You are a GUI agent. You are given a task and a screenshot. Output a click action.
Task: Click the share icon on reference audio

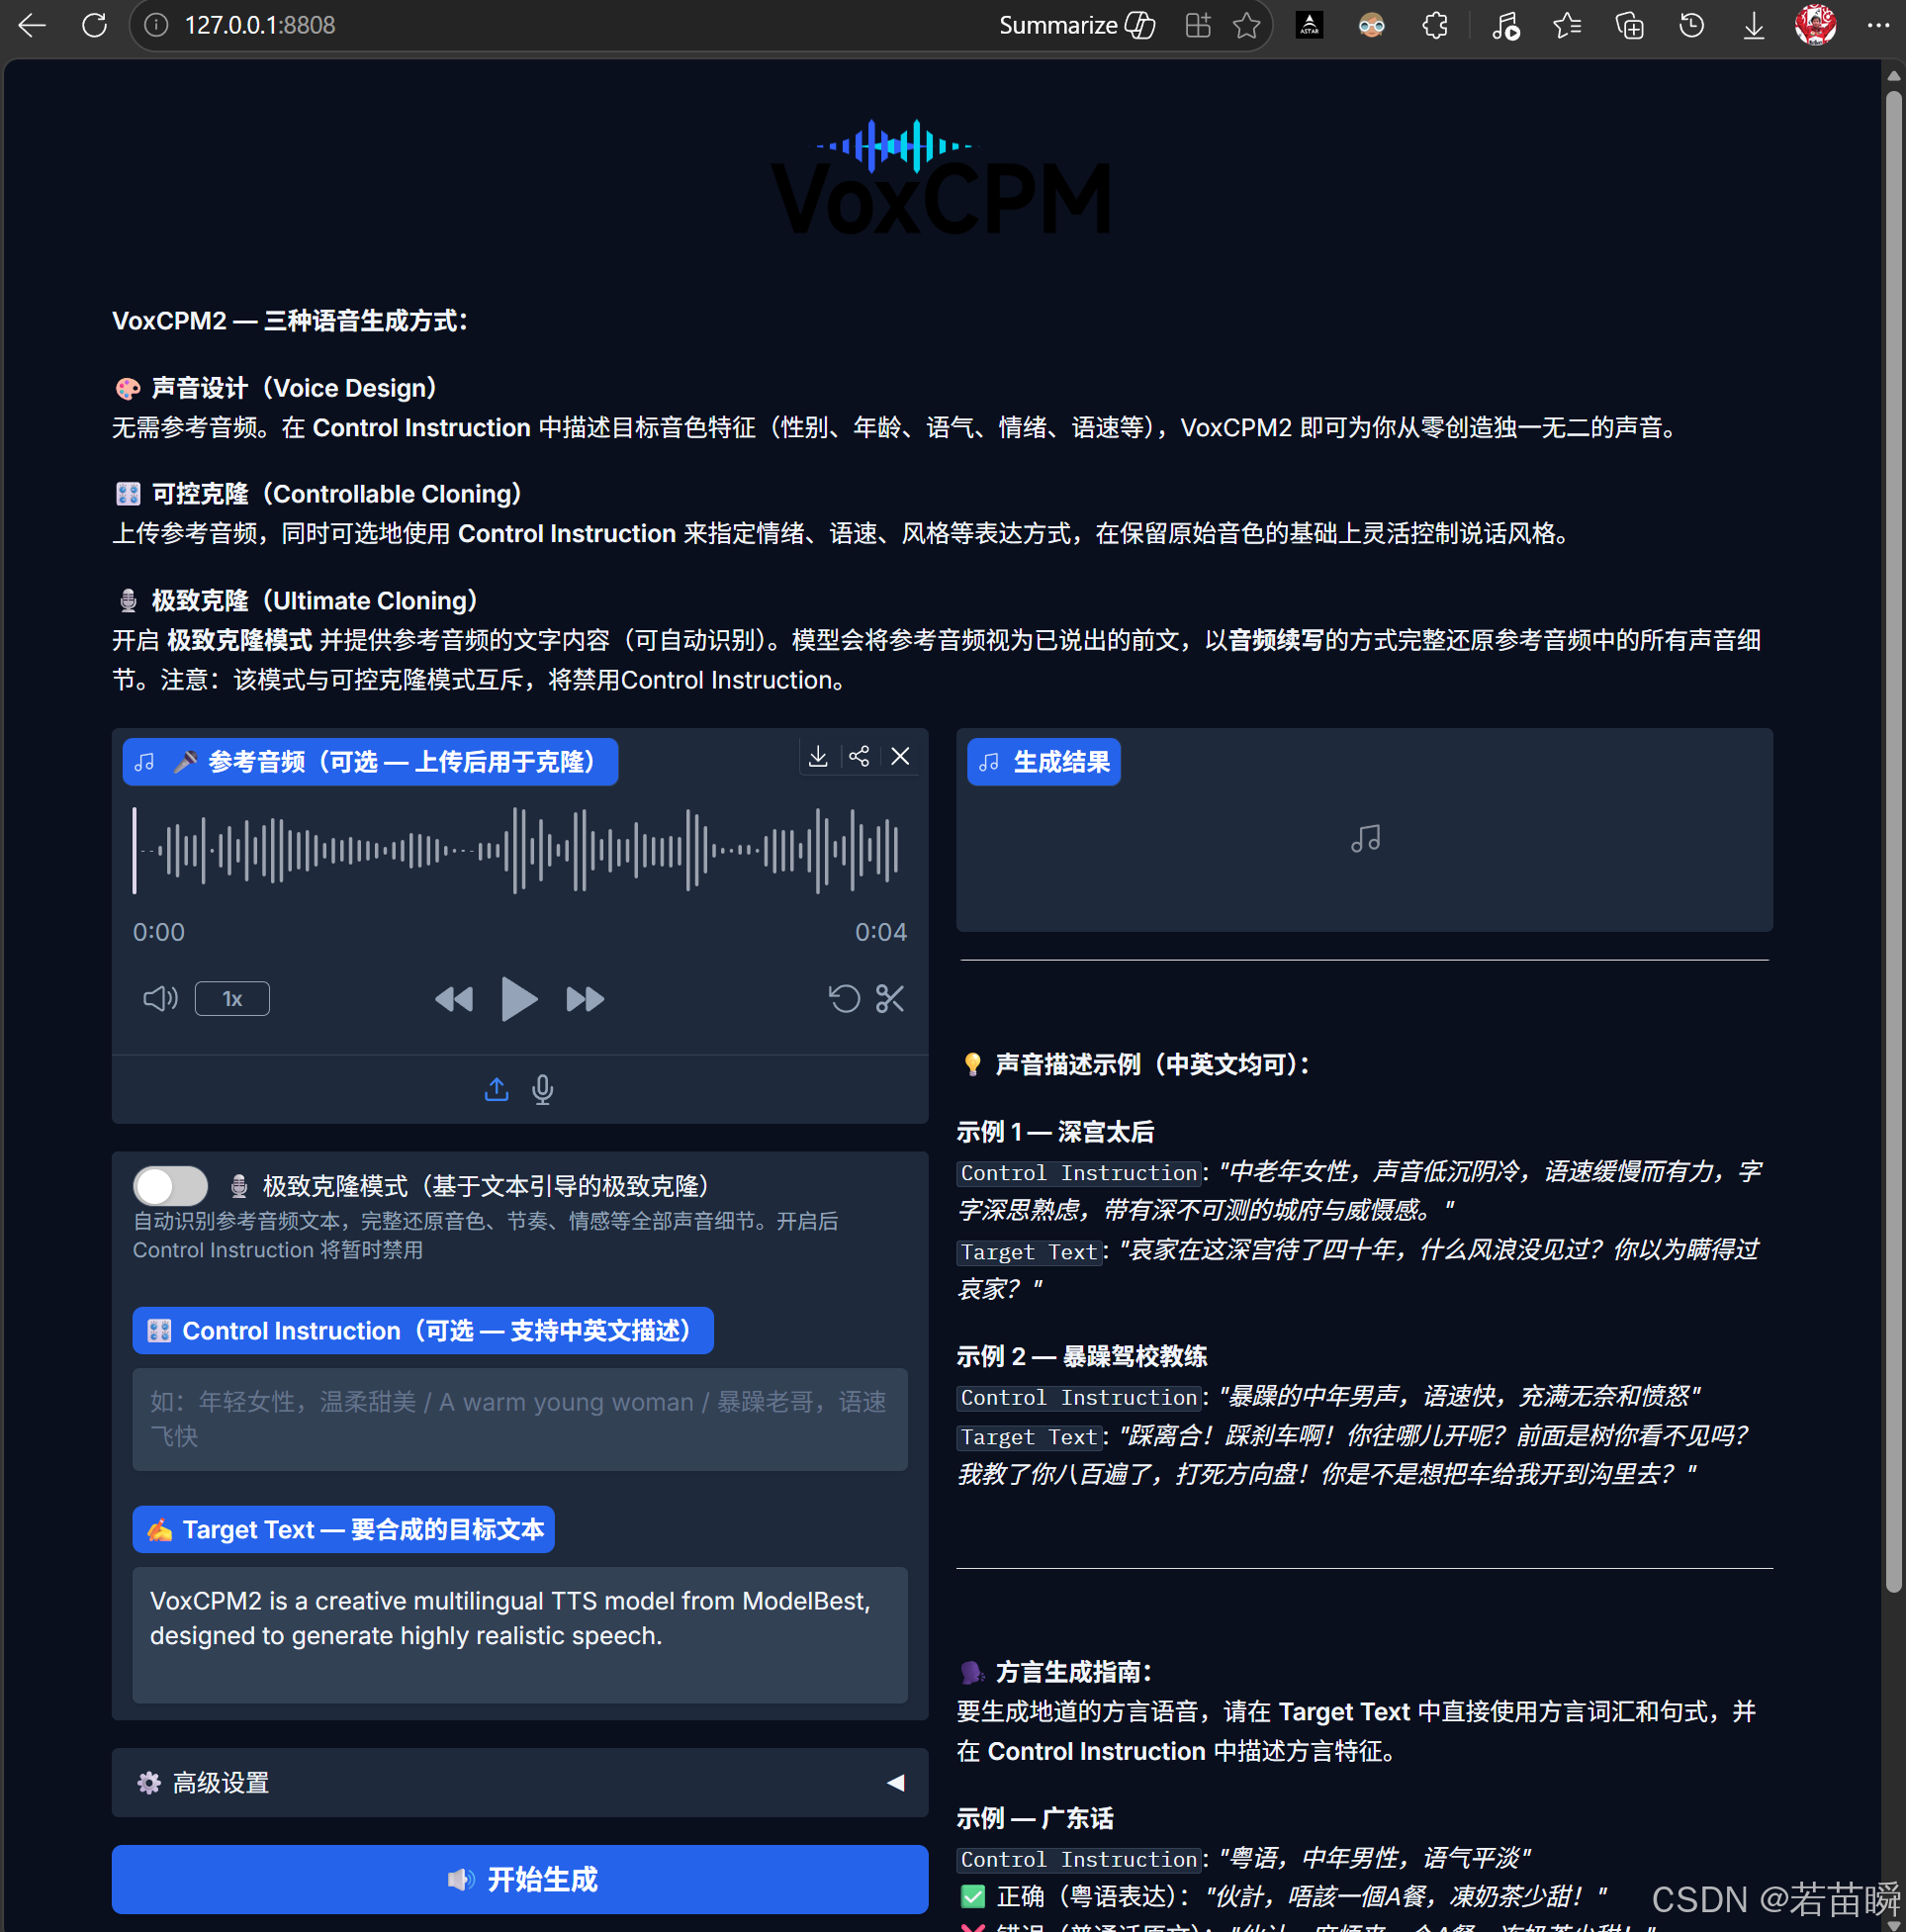pos(859,757)
